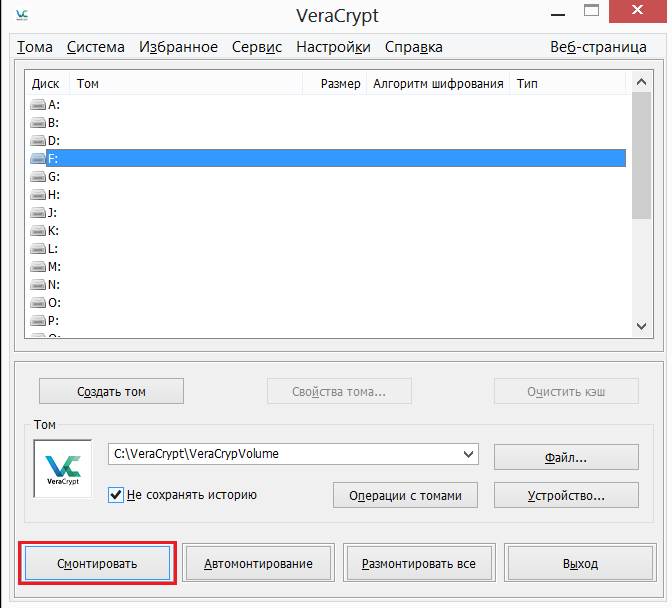Click the drive list scroll up arrow
The height and width of the screenshot is (608, 672).
click(x=641, y=81)
